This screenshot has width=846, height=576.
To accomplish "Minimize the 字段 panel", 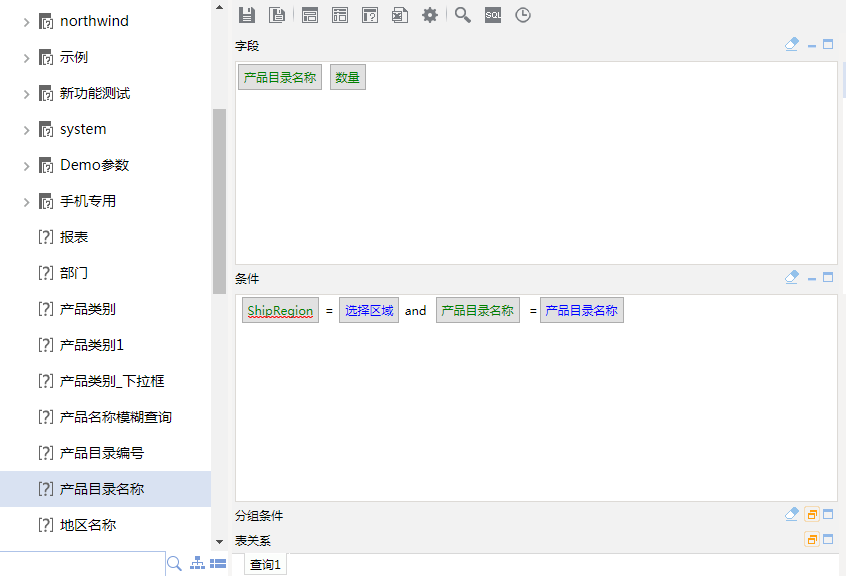I will click(811, 46).
